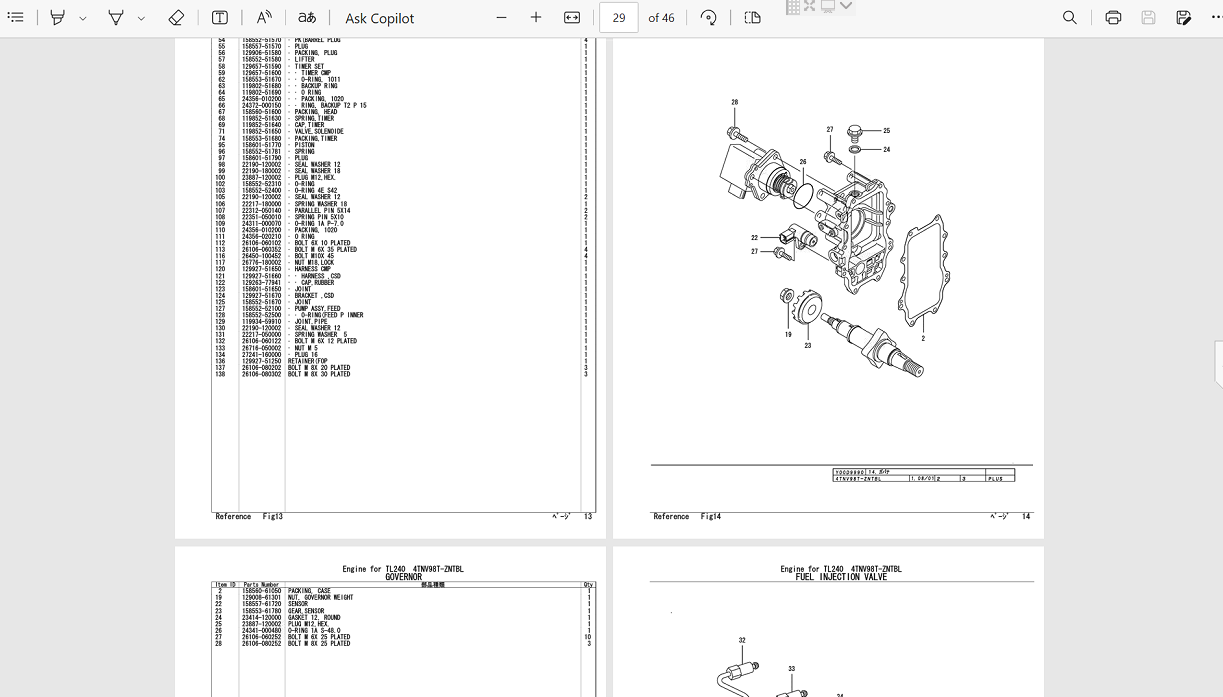Activate the Add text tool
Viewport: 1223px width, 697px height.
(x=219, y=17)
